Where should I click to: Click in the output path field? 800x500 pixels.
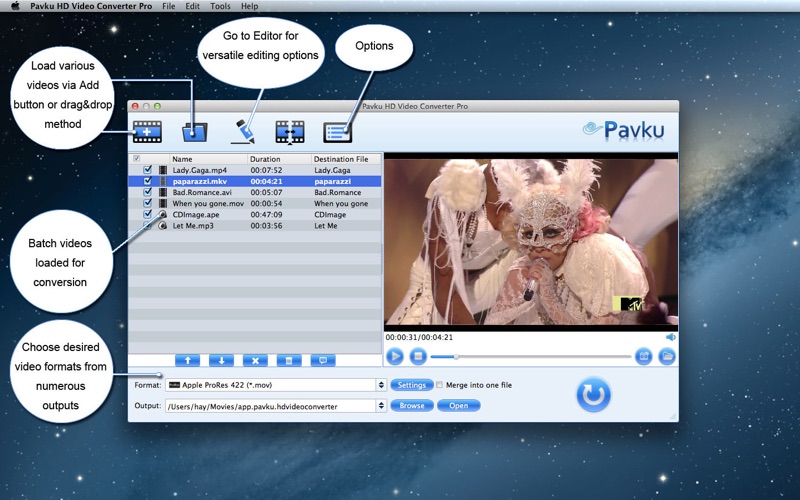pos(271,406)
